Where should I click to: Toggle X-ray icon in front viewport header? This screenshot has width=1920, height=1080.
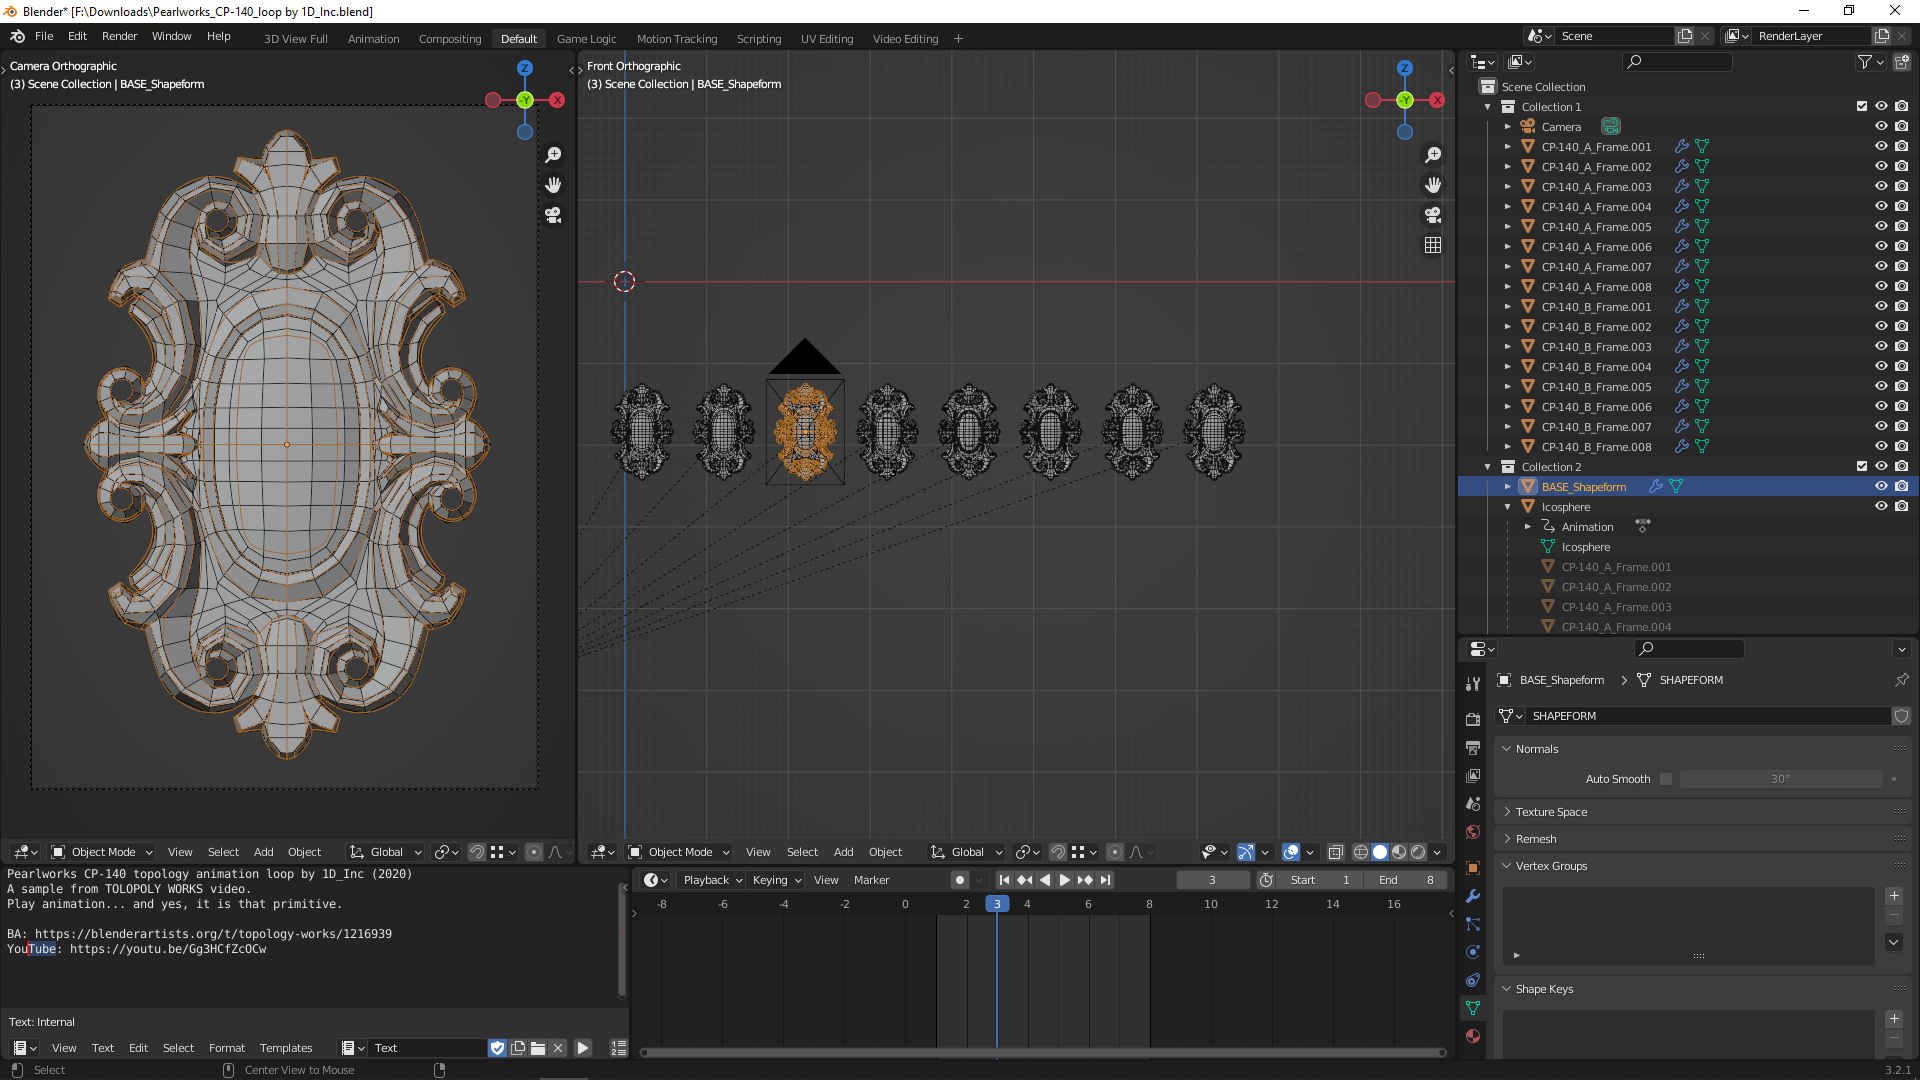(1336, 852)
